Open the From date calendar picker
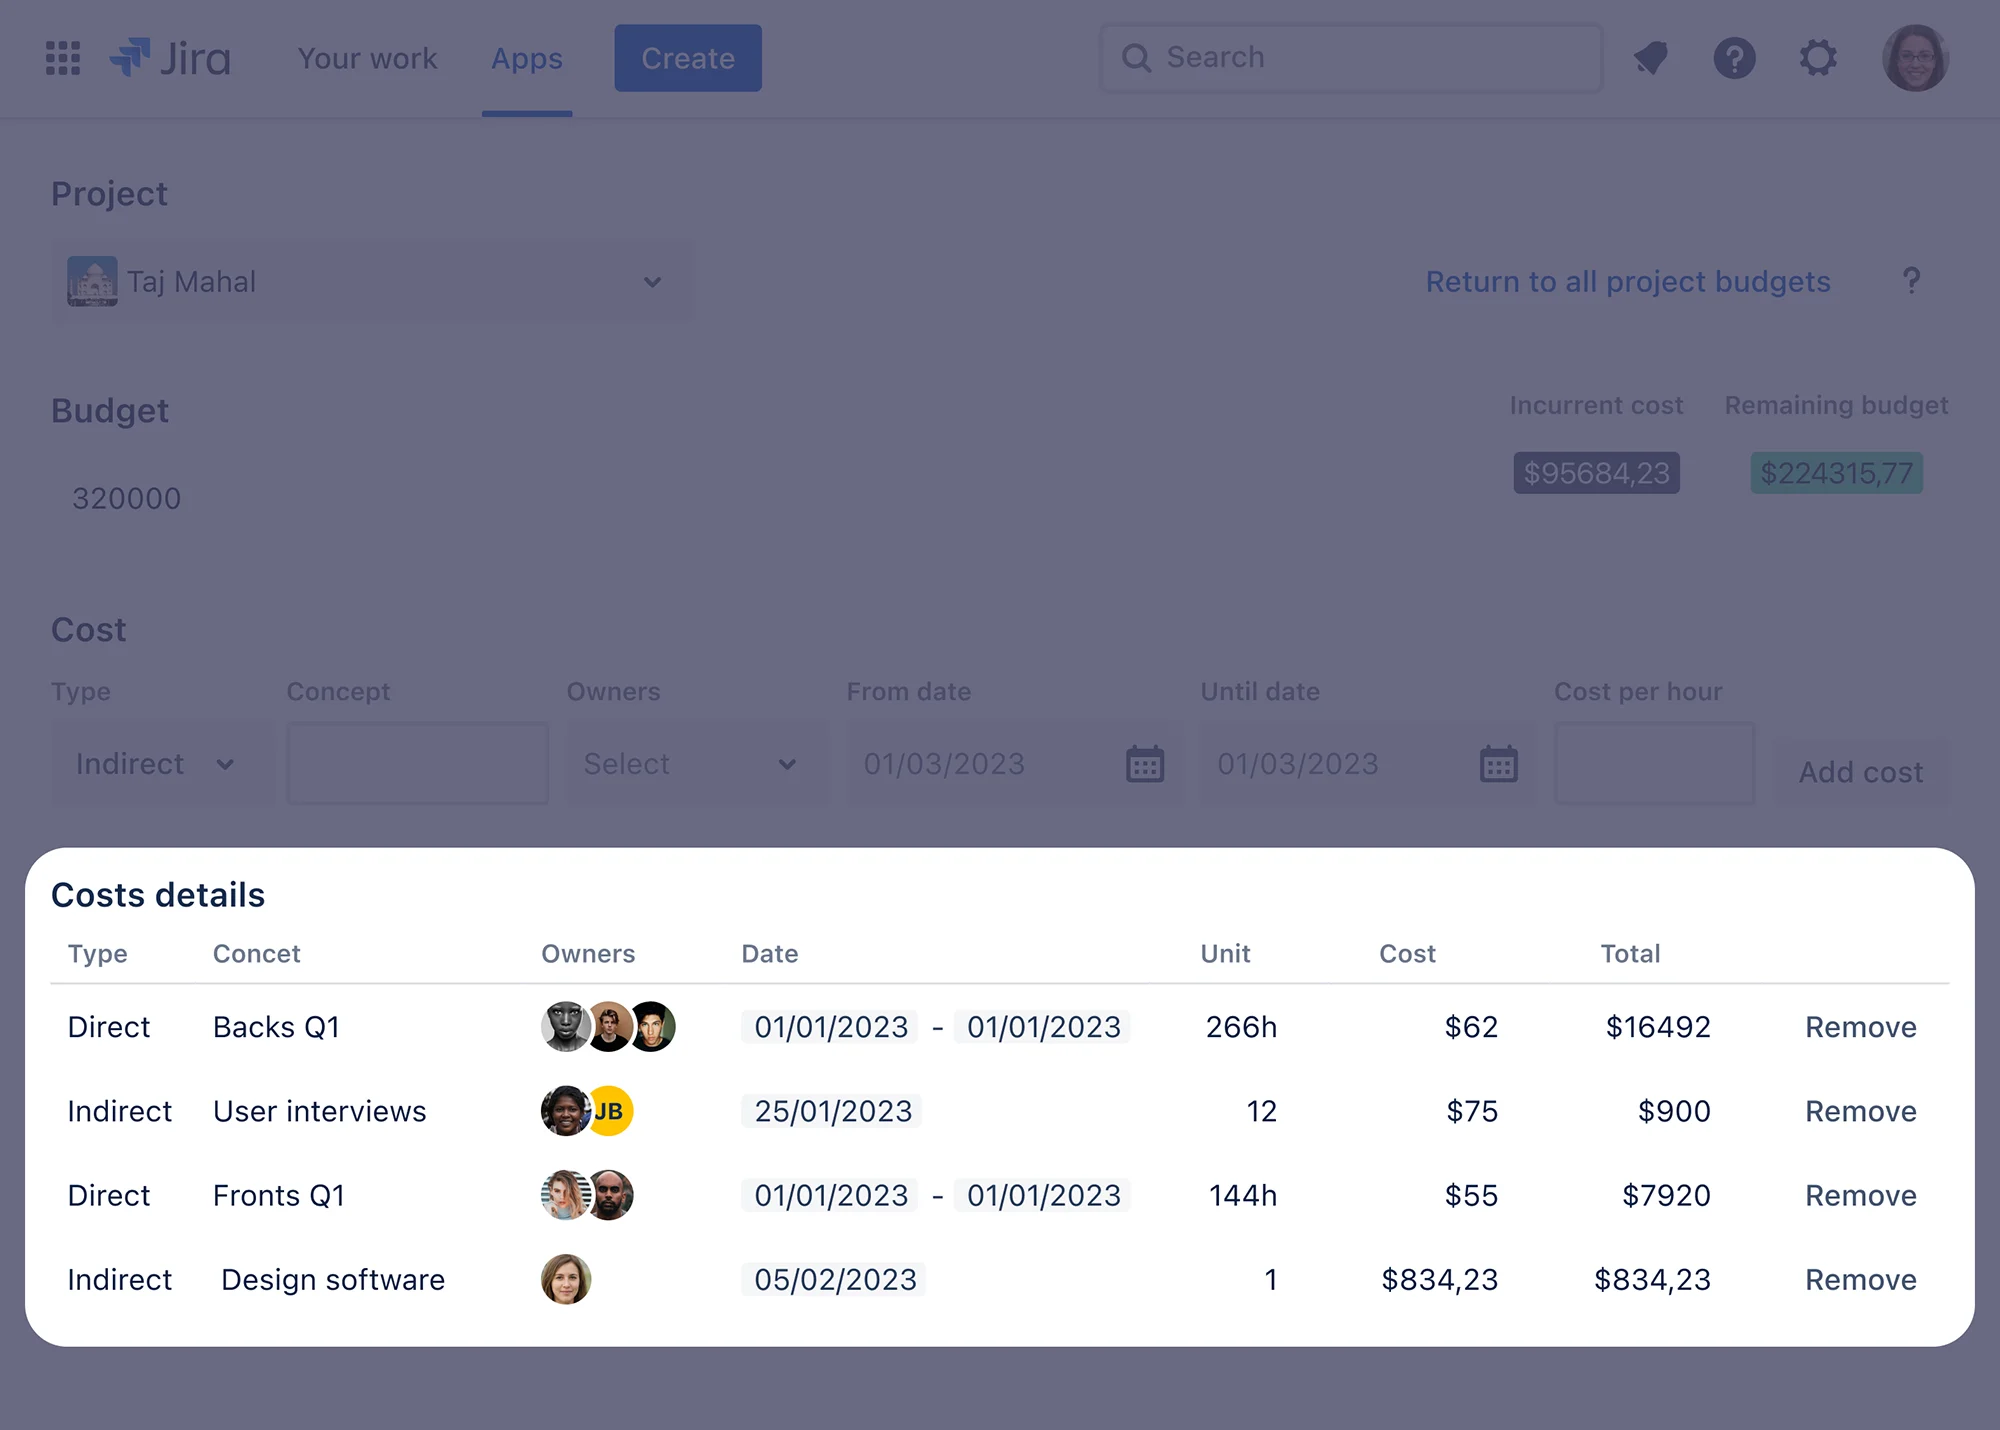The height and width of the screenshot is (1430, 2000). (1146, 763)
